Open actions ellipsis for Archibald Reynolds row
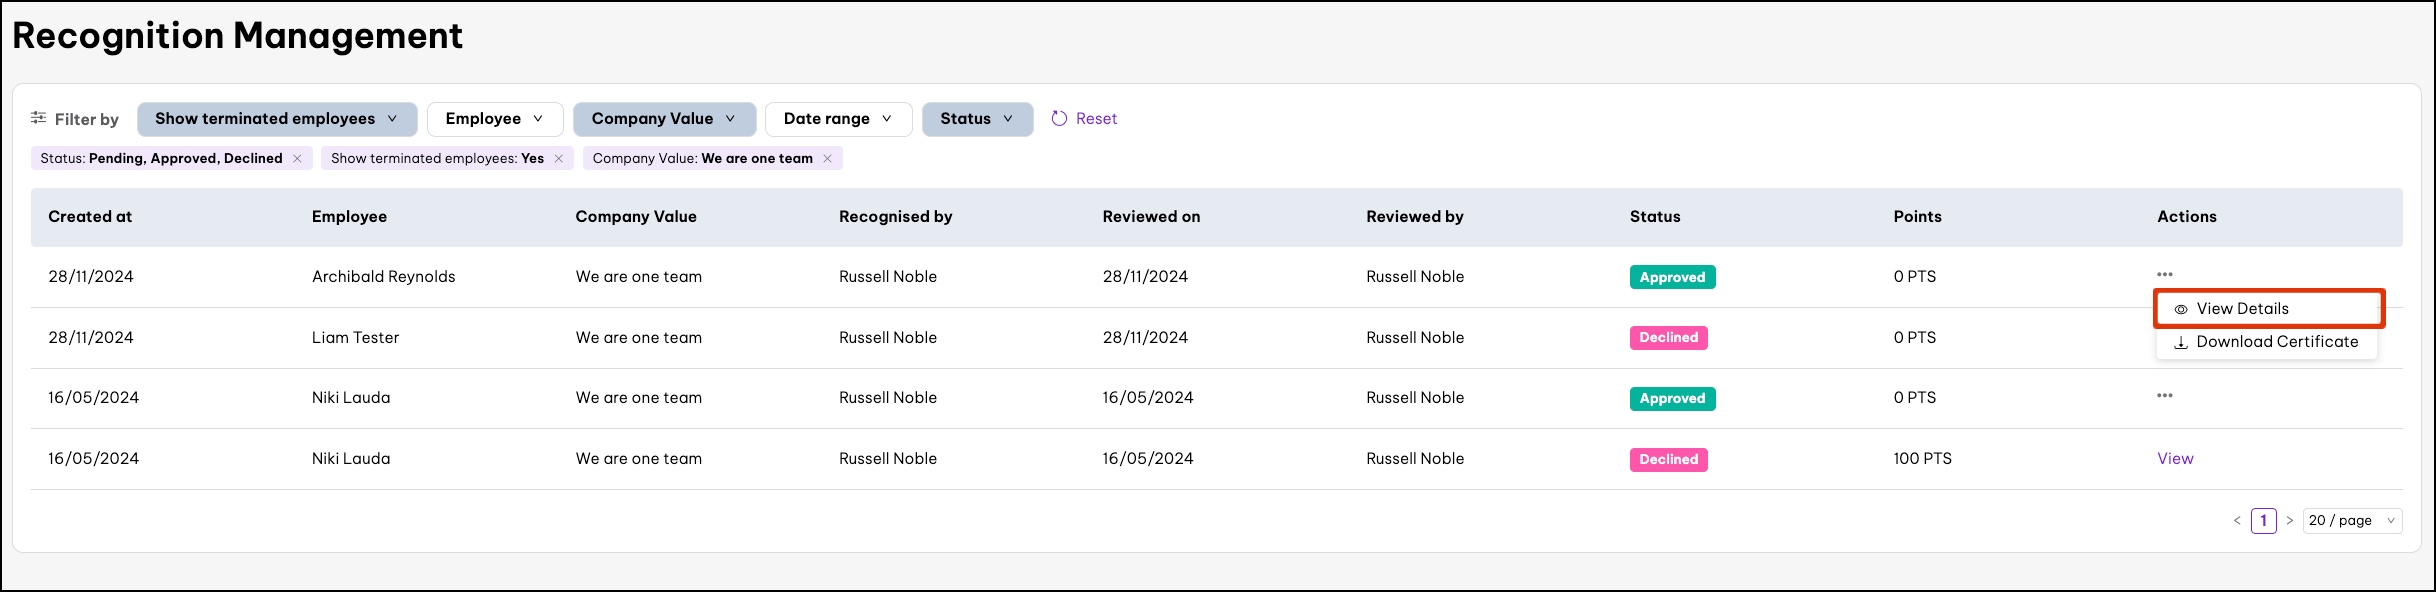 click(2164, 275)
